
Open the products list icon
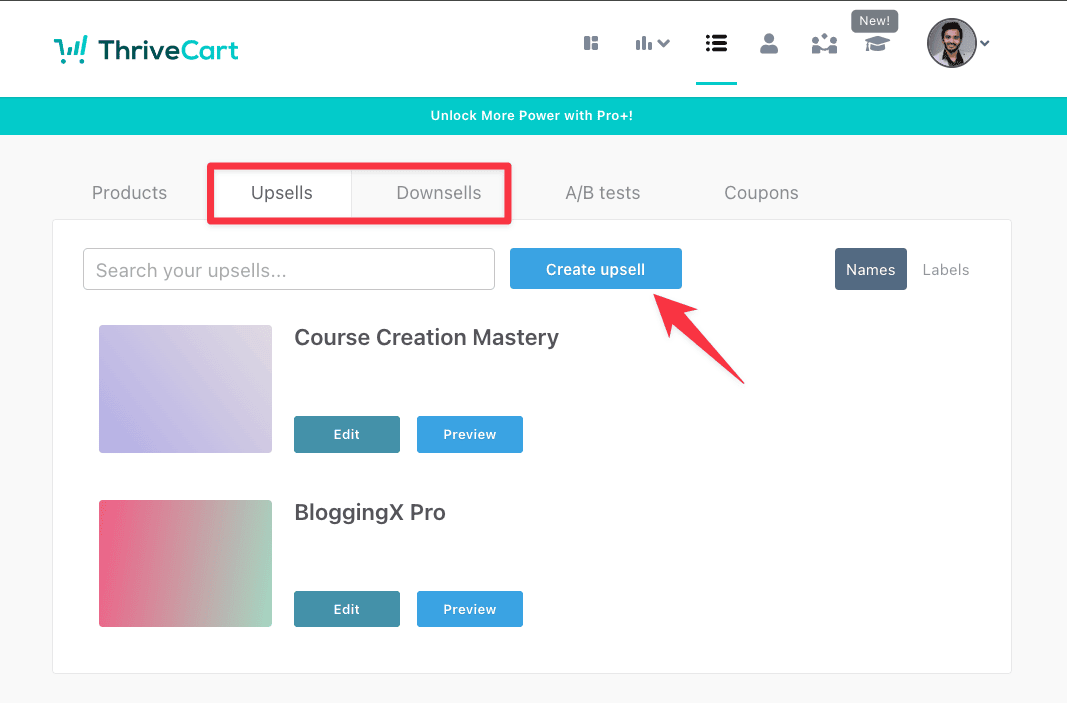(x=716, y=44)
